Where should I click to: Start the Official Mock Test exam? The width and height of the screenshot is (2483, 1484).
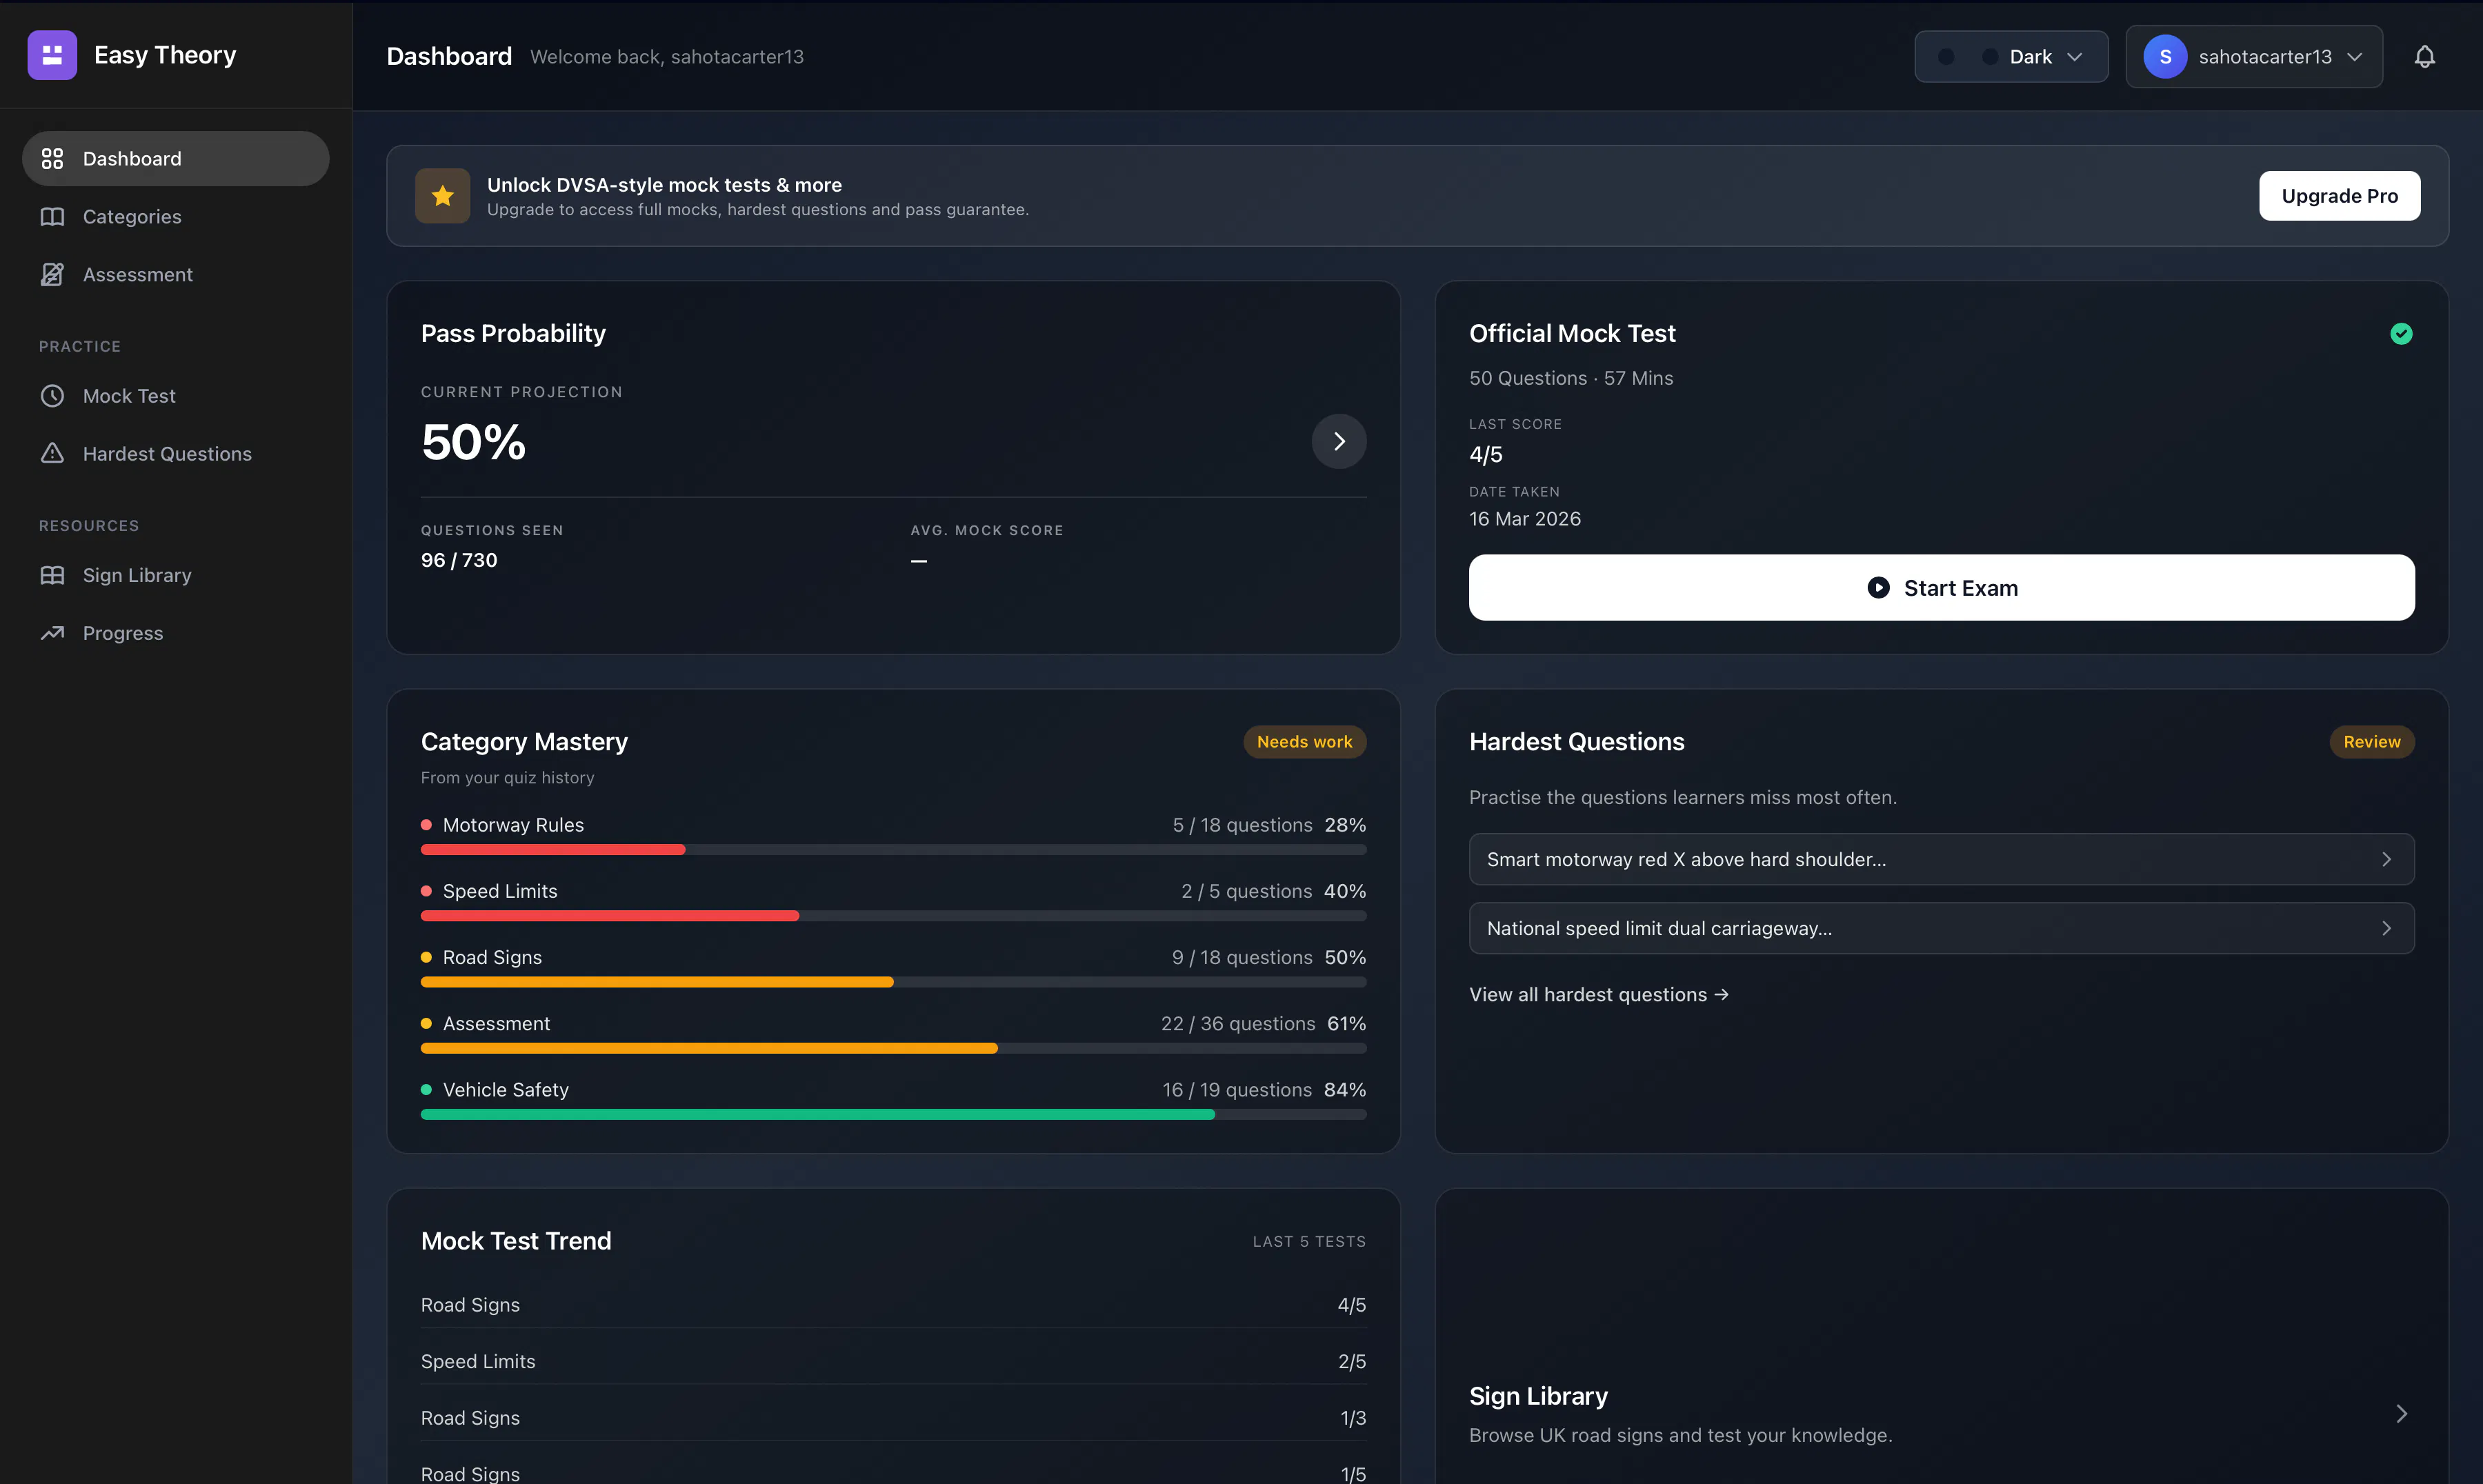1941,588
